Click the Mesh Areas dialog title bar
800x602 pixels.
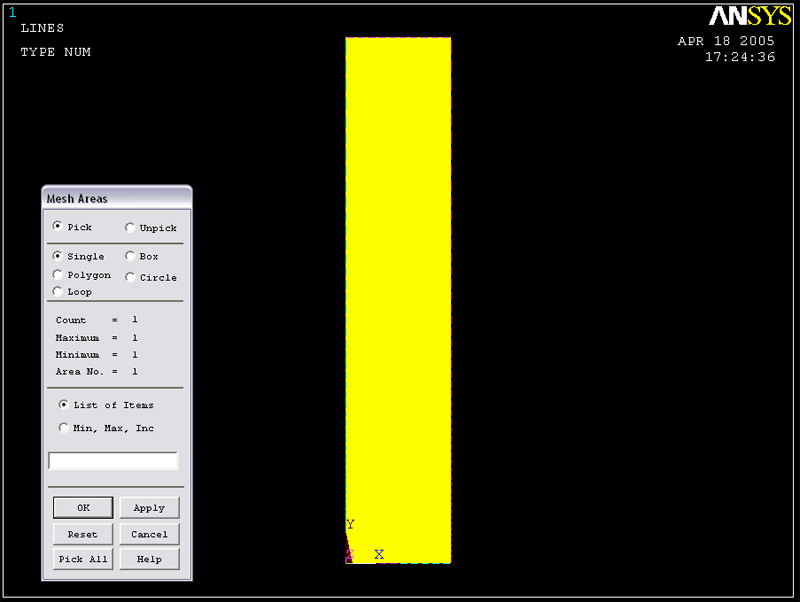117,198
